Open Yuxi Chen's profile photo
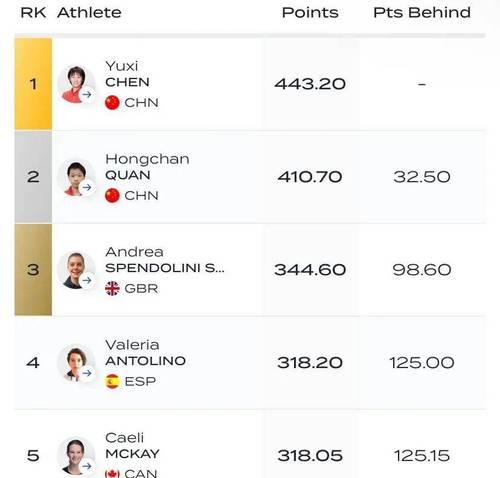This screenshot has height=478, width=500. 76,84
